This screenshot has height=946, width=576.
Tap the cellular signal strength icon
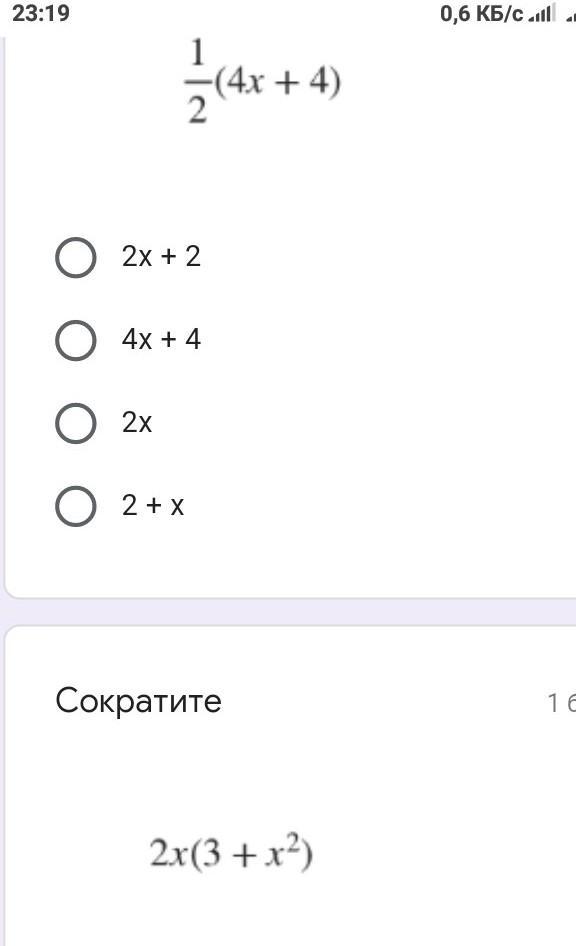(x=540, y=14)
